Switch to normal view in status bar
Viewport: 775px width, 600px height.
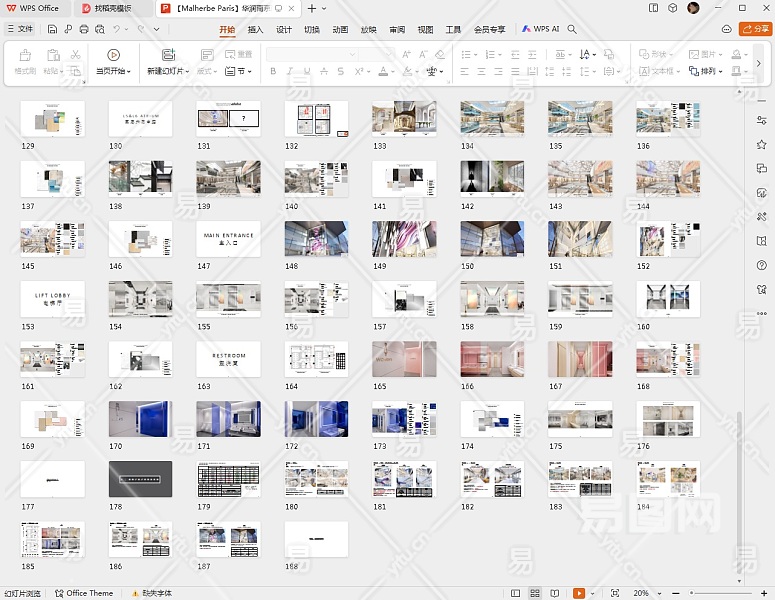point(515,593)
